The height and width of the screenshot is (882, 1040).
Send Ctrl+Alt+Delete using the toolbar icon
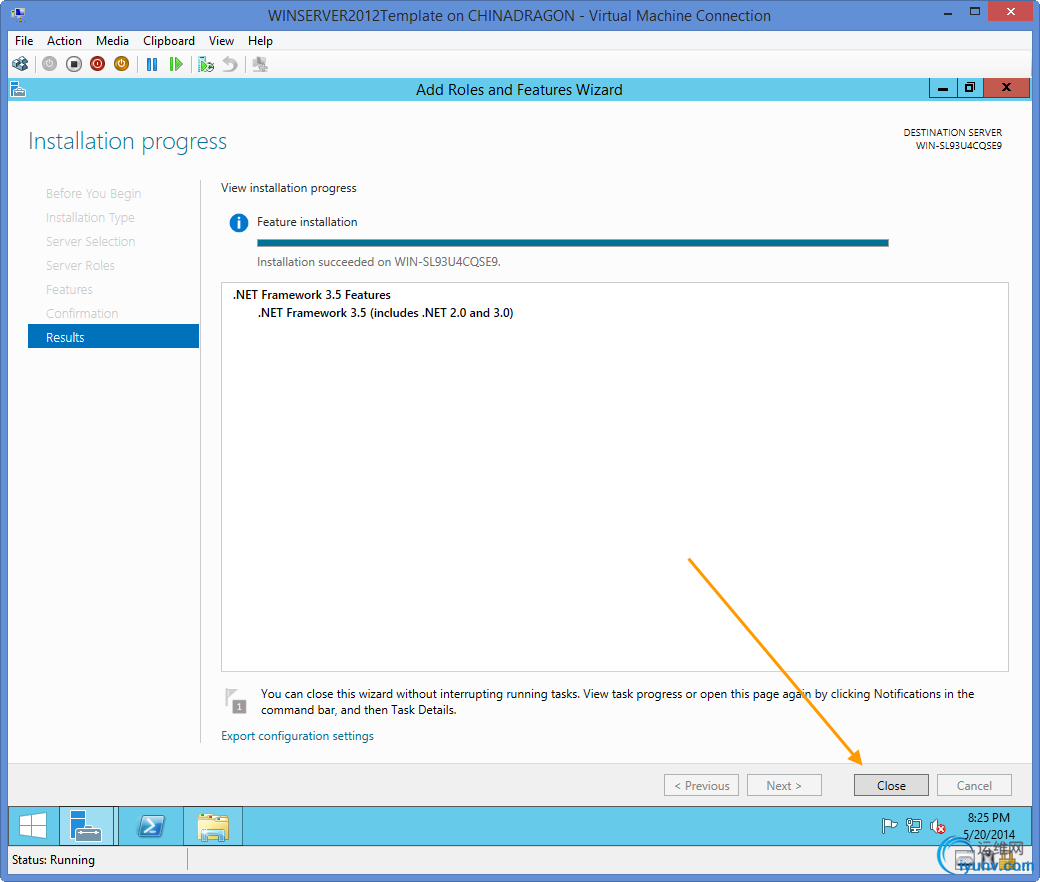(20, 64)
